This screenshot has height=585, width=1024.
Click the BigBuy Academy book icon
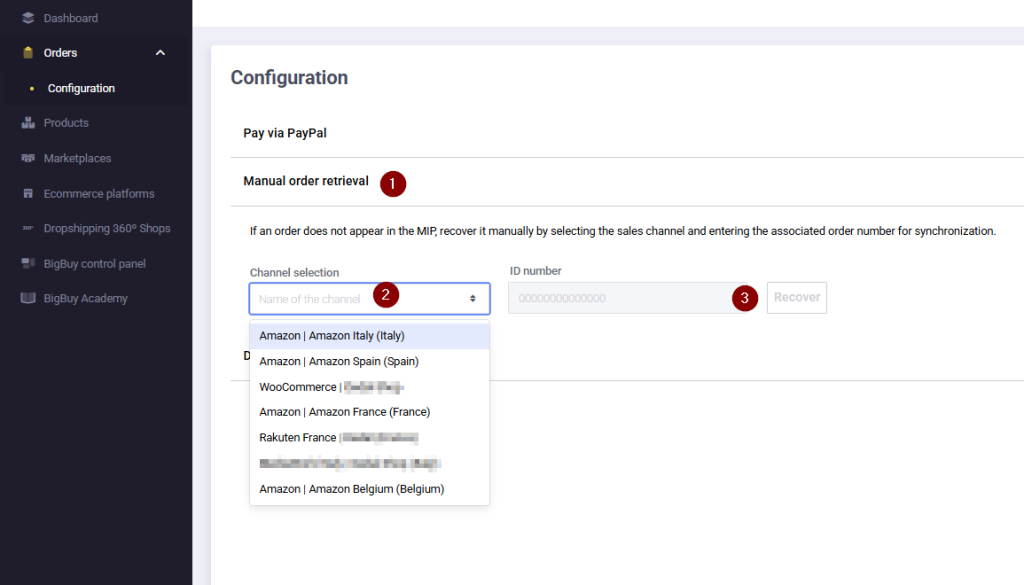click(x=28, y=299)
